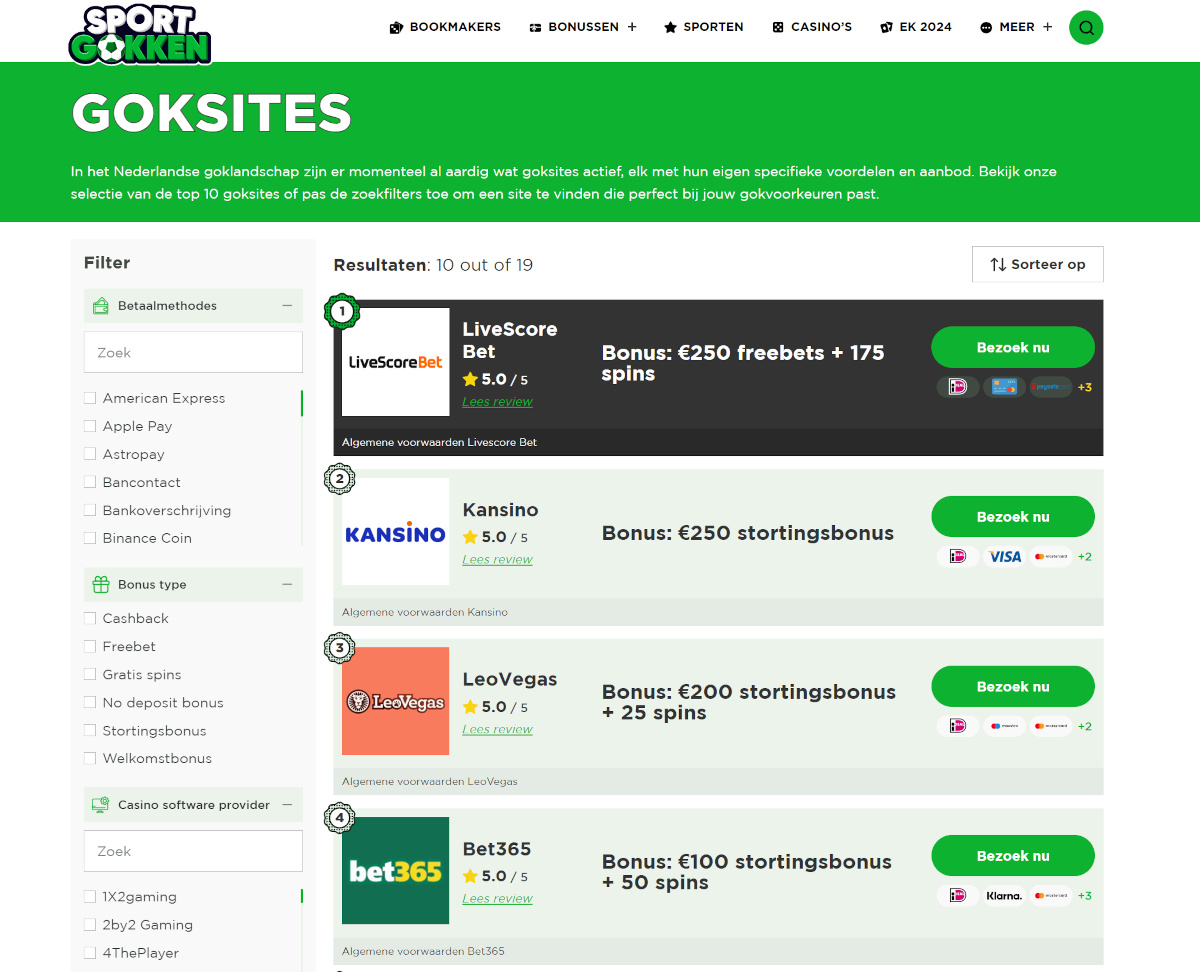Go to the SPORTEN section
Image resolution: width=1200 pixels, height=972 pixels.
pos(703,27)
